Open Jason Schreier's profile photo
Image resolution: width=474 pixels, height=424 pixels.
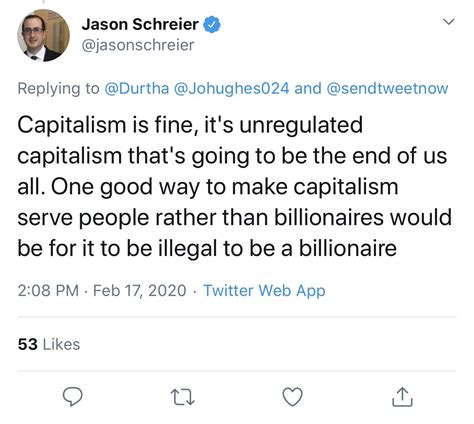tap(43, 35)
